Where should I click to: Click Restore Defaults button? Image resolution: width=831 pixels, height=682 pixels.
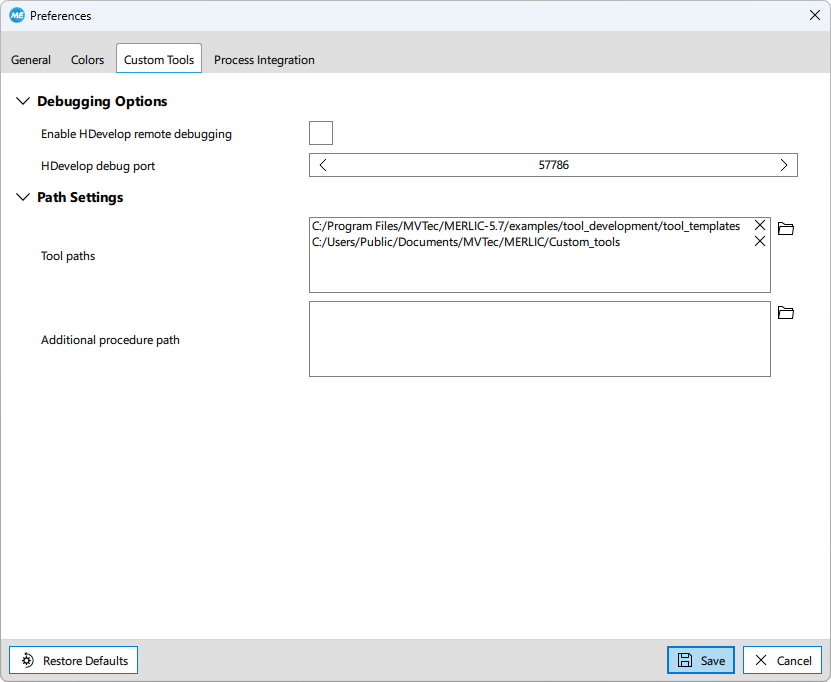click(x=74, y=660)
